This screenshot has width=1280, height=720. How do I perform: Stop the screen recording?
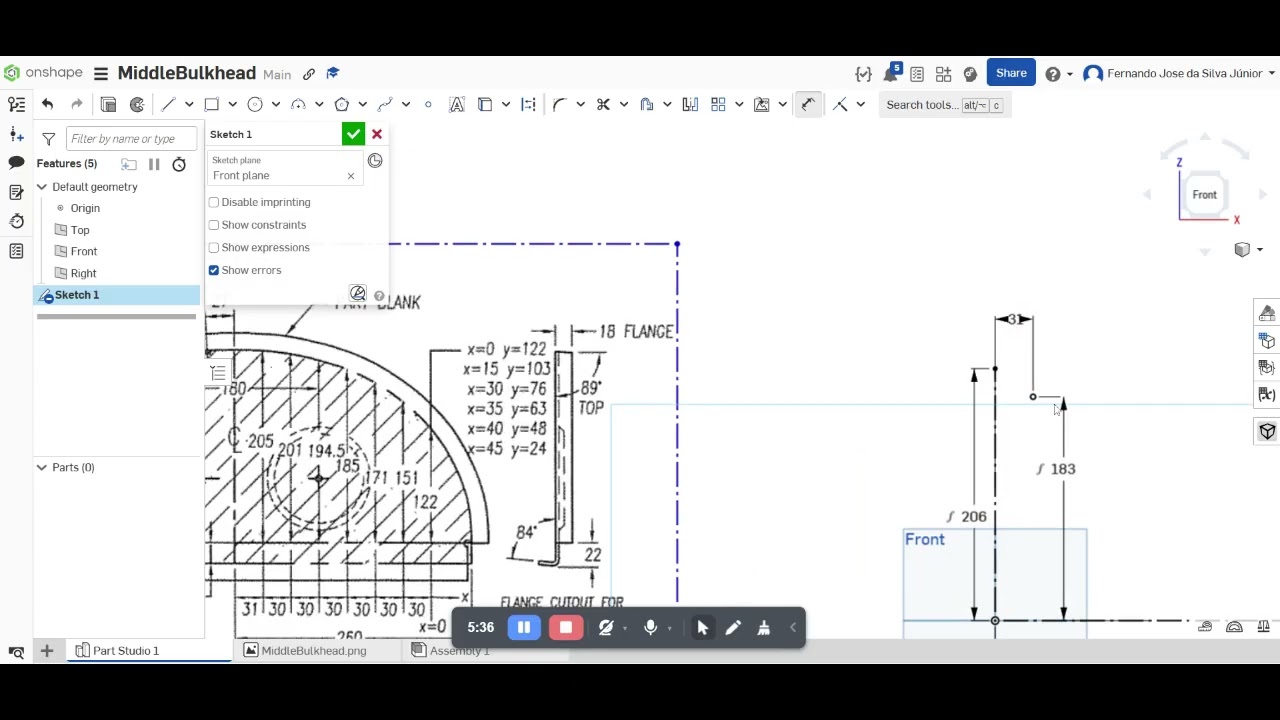coord(566,627)
